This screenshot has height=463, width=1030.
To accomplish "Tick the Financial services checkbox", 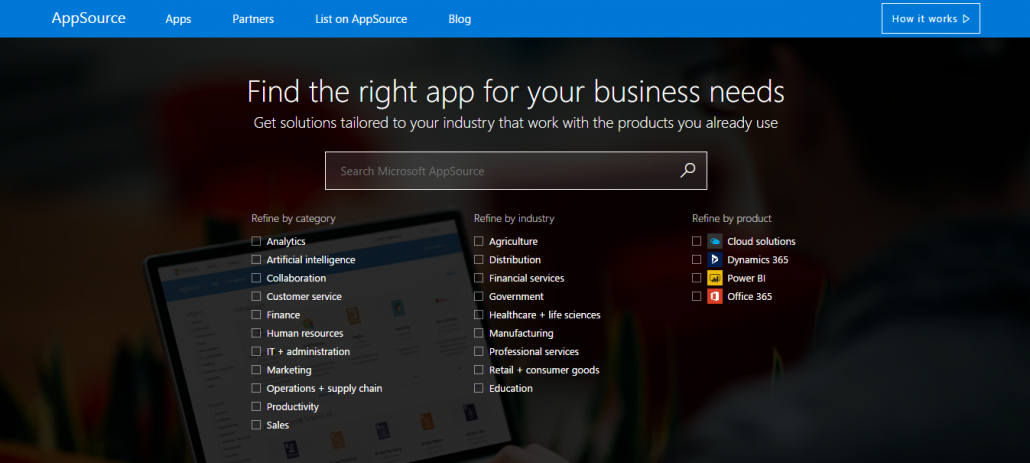I will click(479, 278).
